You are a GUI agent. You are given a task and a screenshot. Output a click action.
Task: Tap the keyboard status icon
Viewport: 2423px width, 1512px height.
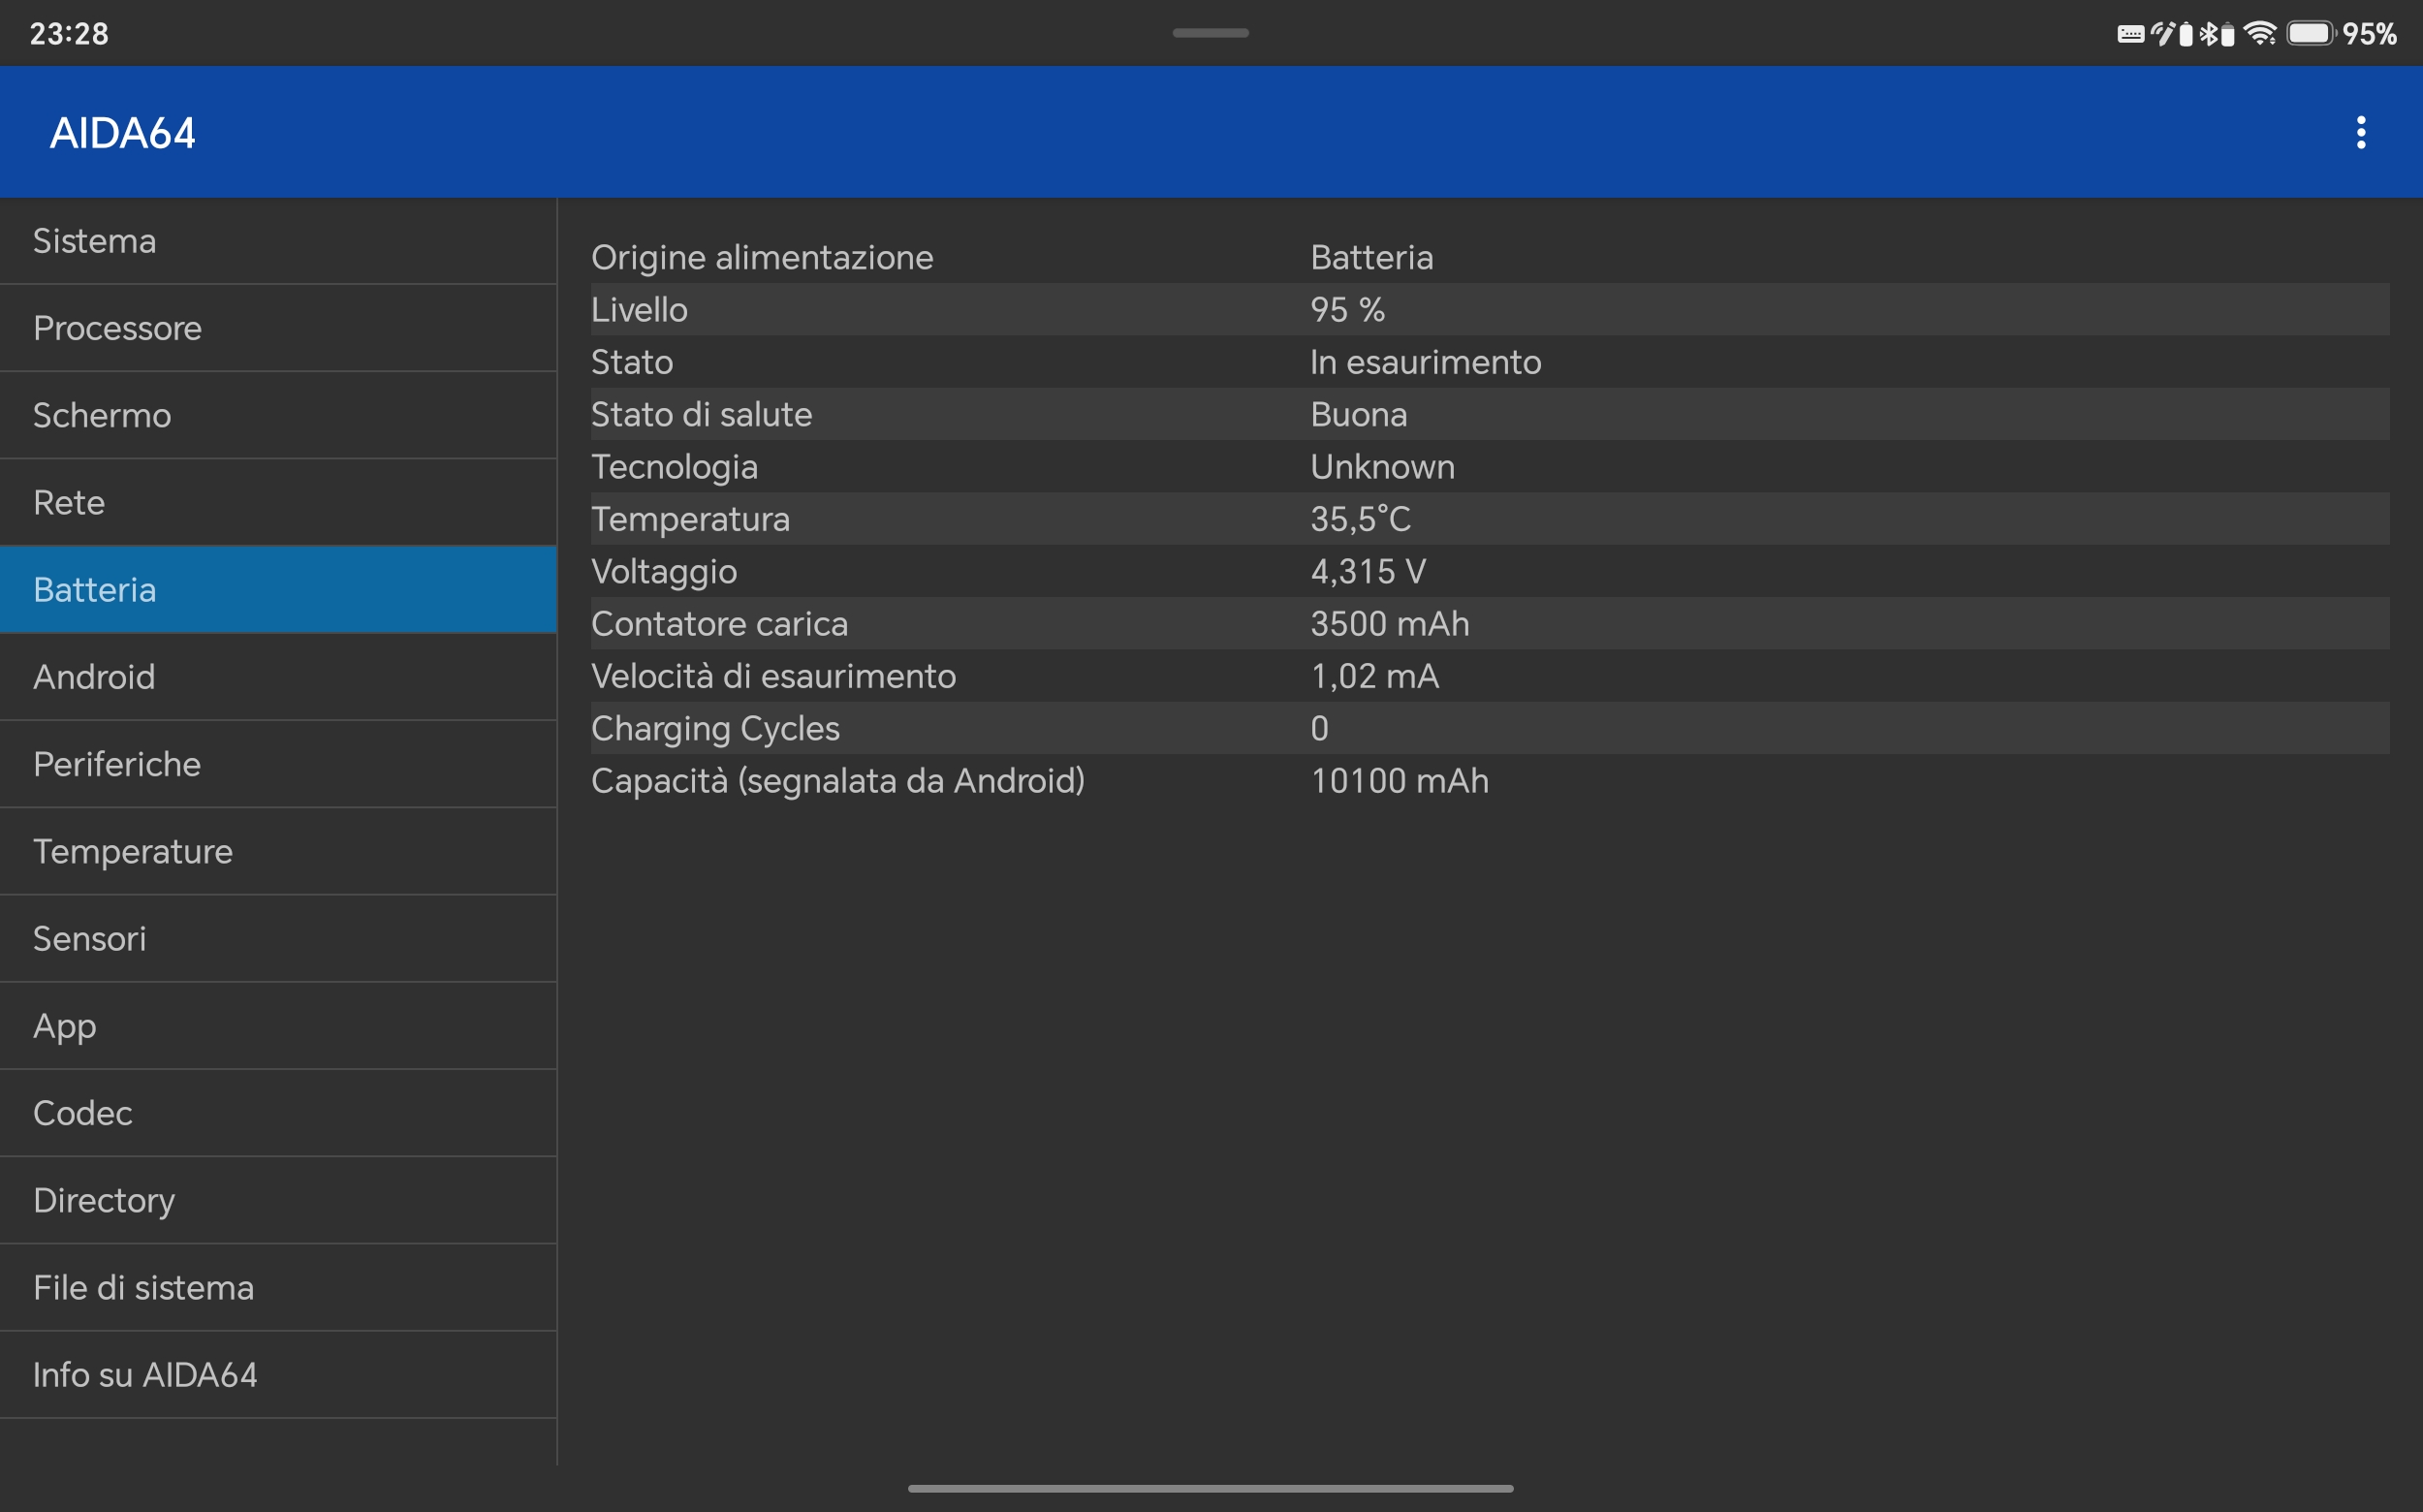click(x=2130, y=34)
